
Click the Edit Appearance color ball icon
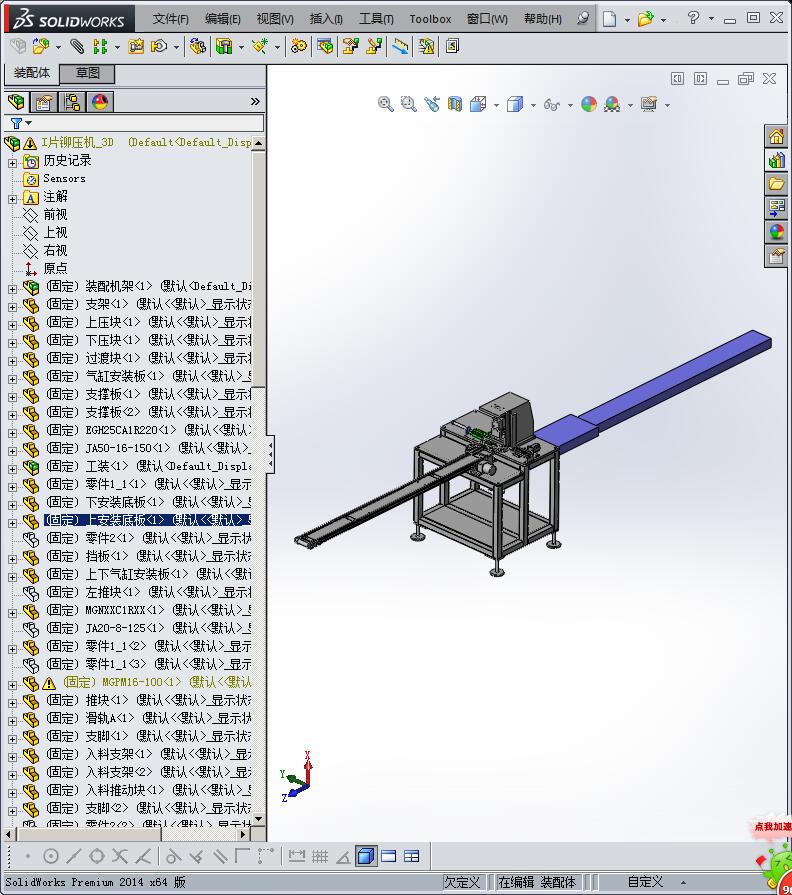click(589, 104)
